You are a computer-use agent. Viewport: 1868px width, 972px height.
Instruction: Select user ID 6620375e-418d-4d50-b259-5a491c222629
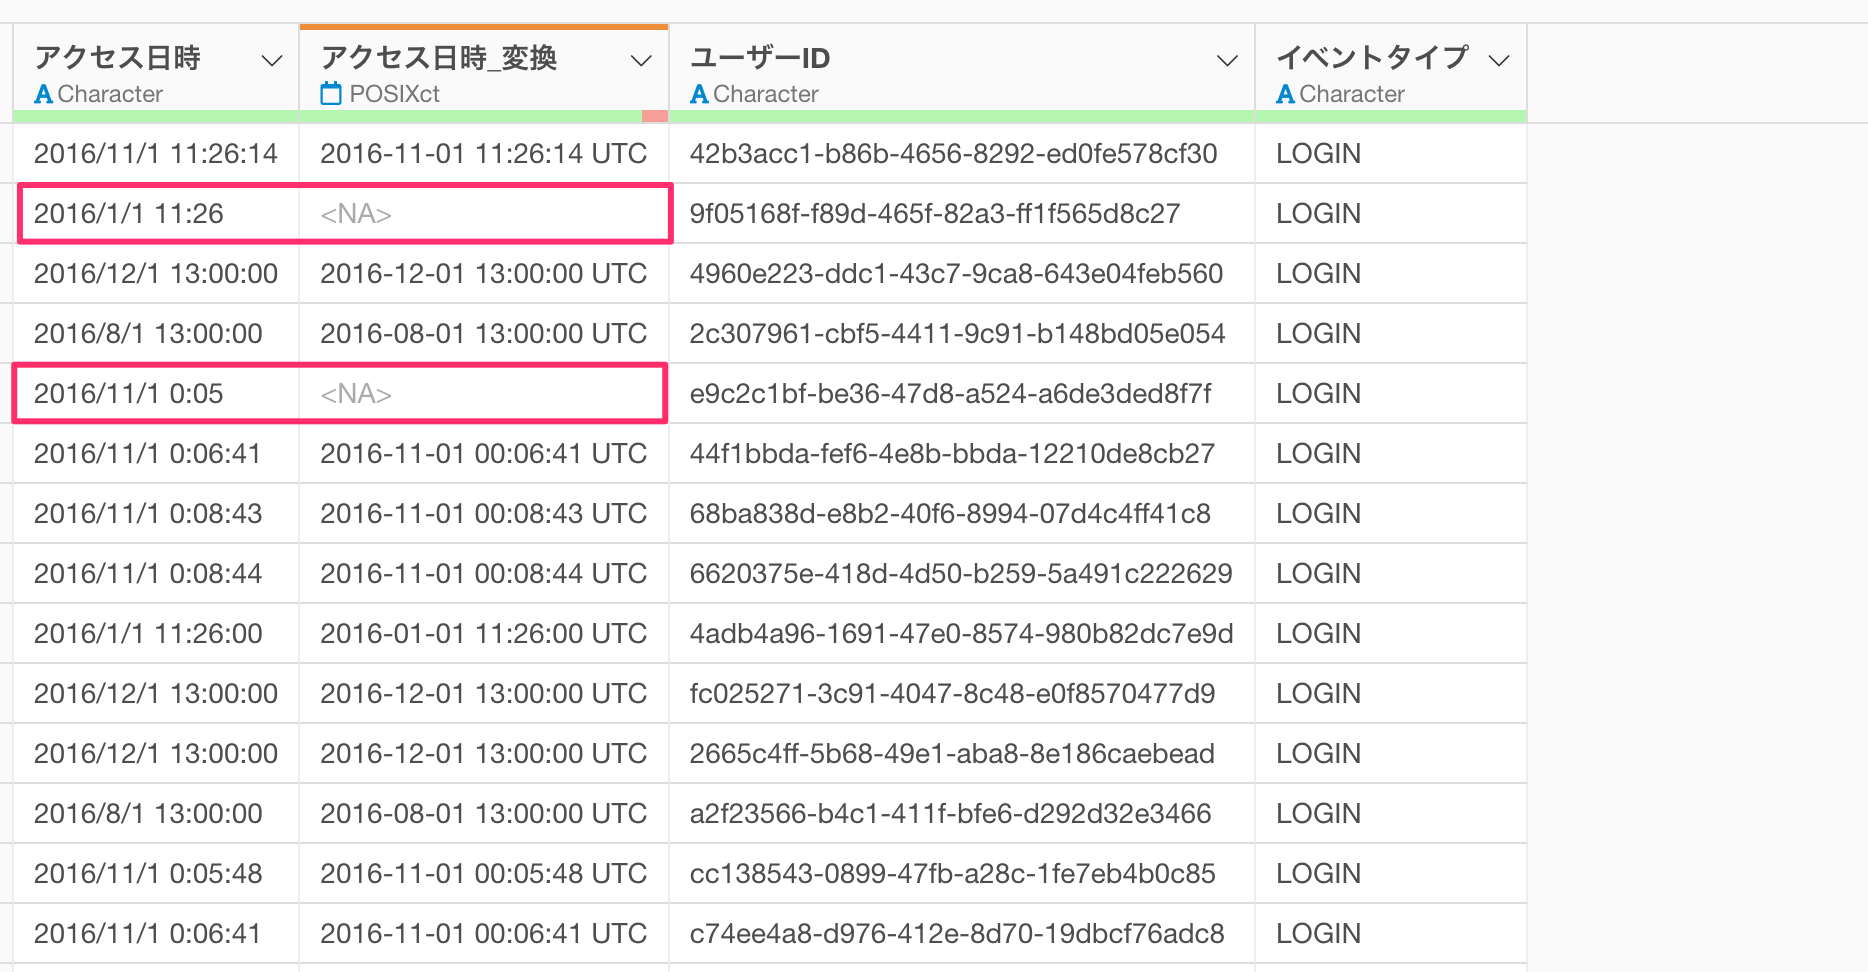962,573
